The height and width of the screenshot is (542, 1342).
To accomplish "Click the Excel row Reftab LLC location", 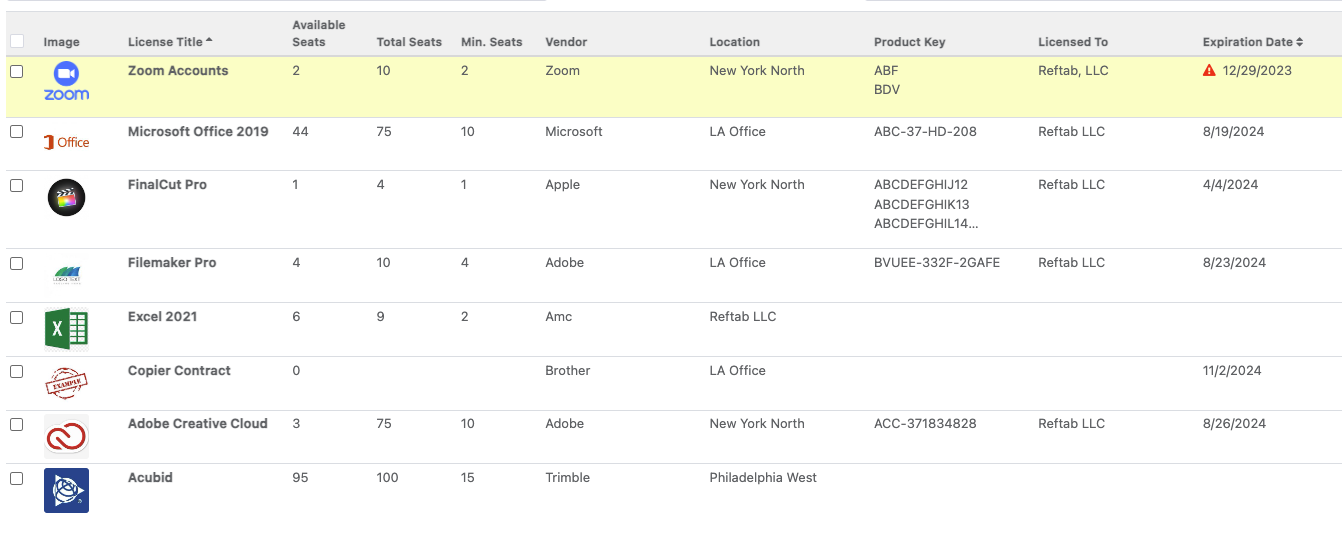I will (743, 317).
